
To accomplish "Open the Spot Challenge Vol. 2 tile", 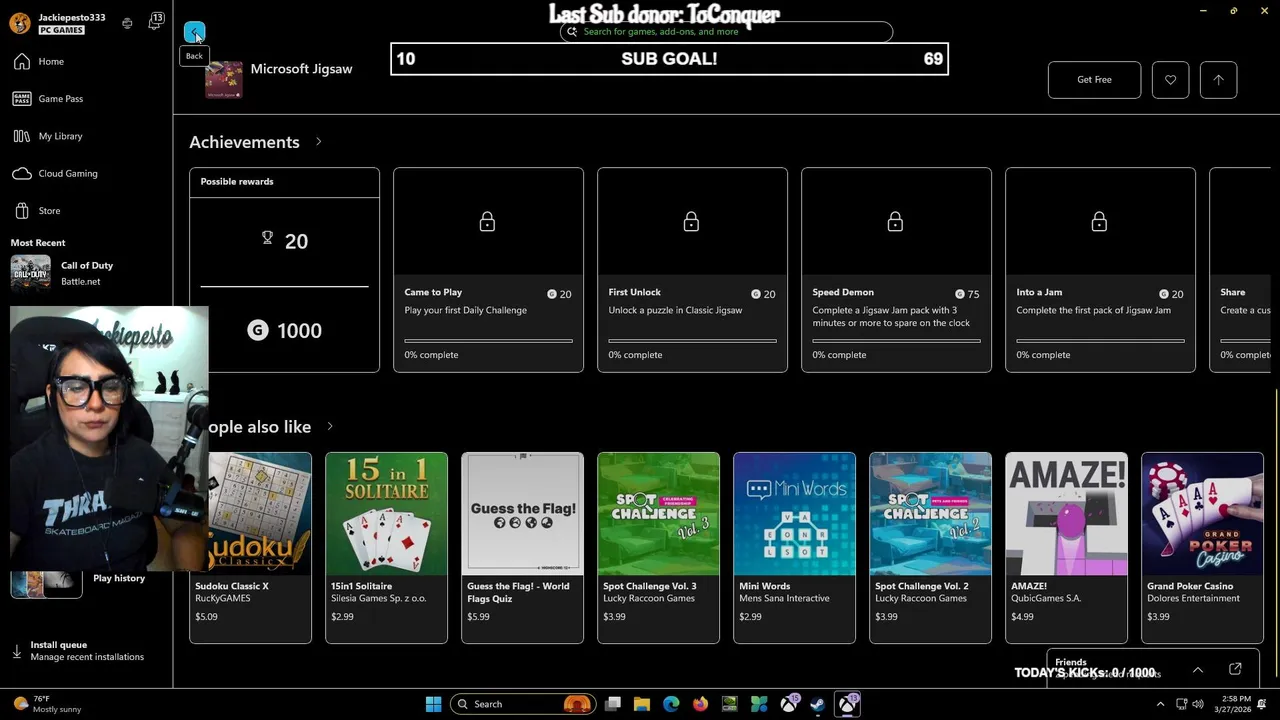I will pos(930,547).
